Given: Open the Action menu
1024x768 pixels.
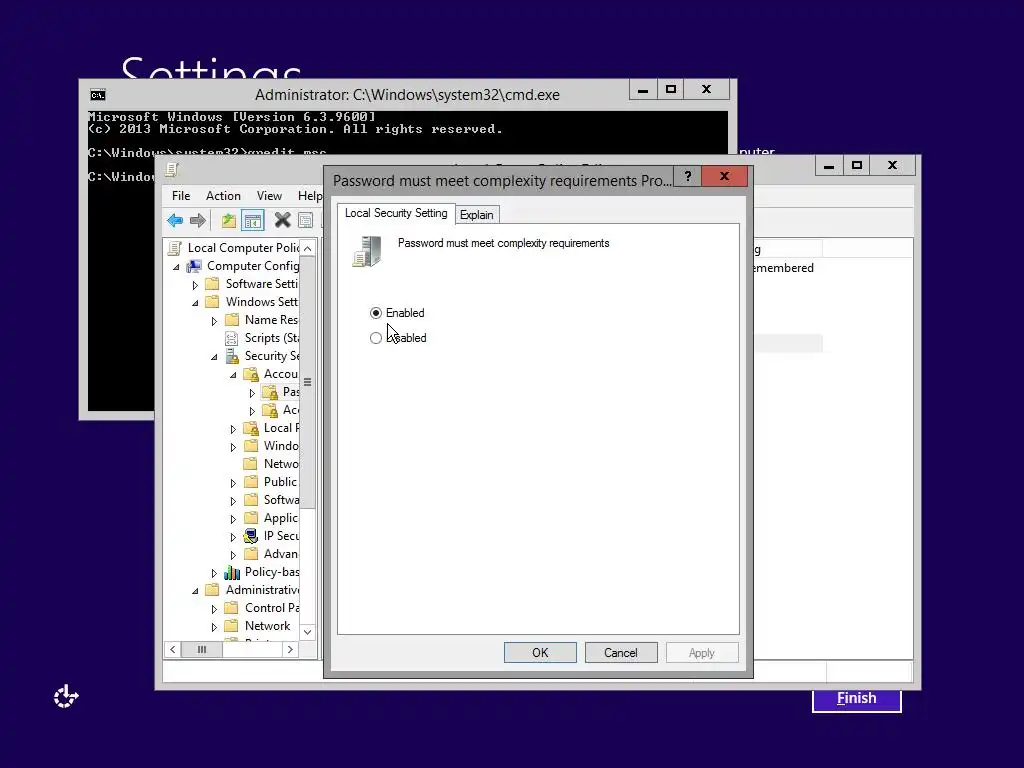Looking at the screenshot, I should (x=223, y=196).
